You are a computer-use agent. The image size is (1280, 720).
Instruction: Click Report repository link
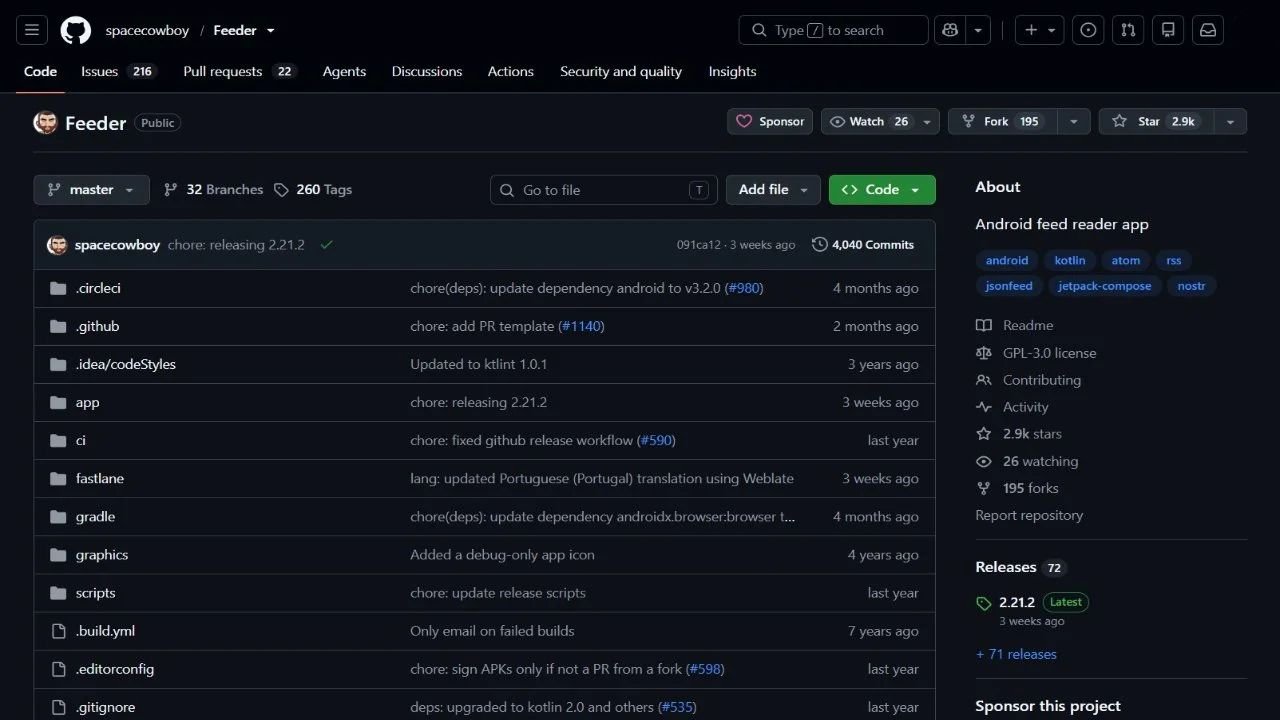click(1029, 515)
